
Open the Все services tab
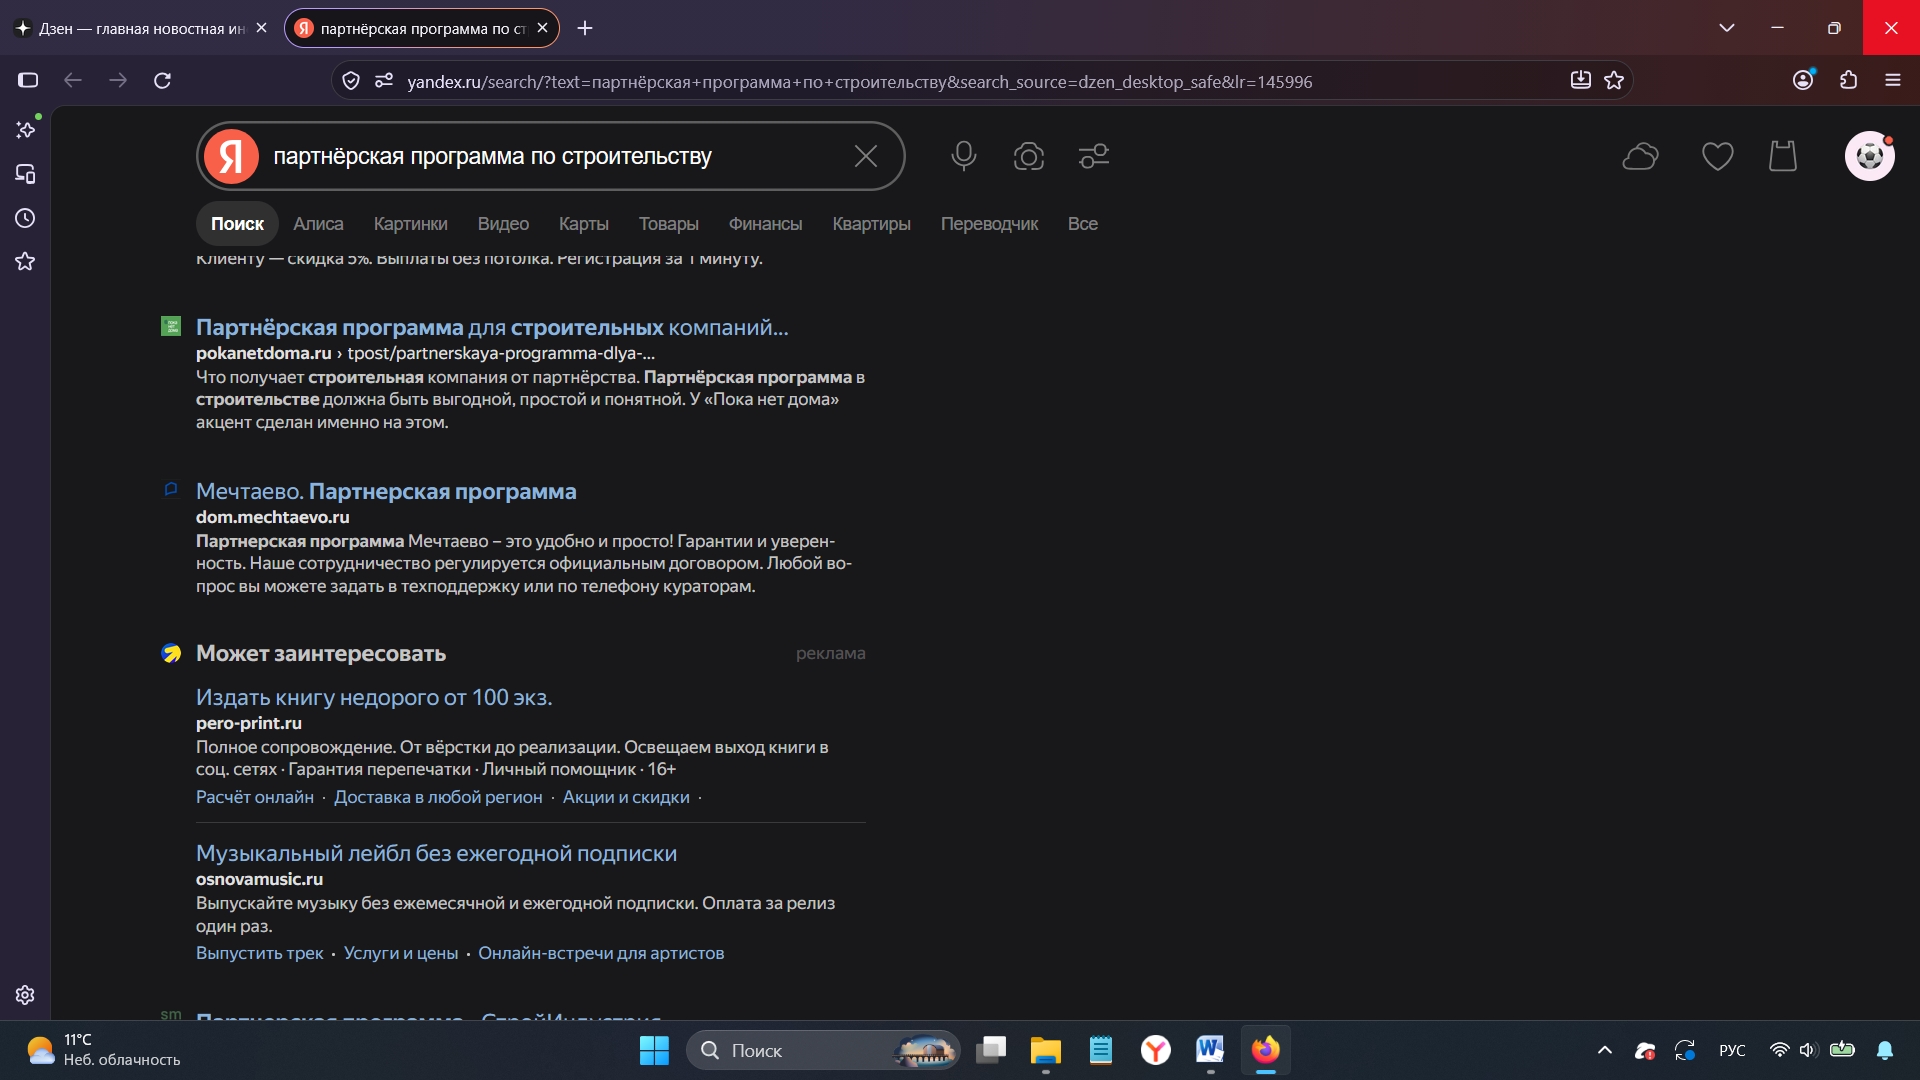coord(1082,224)
